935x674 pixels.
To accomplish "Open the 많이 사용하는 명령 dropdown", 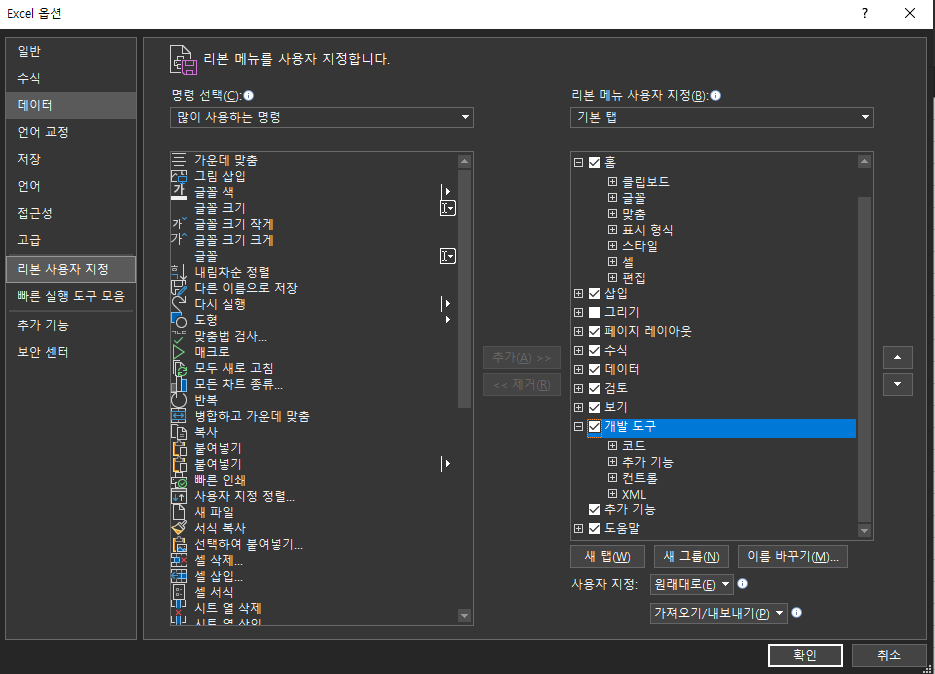I will [x=322, y=118].
